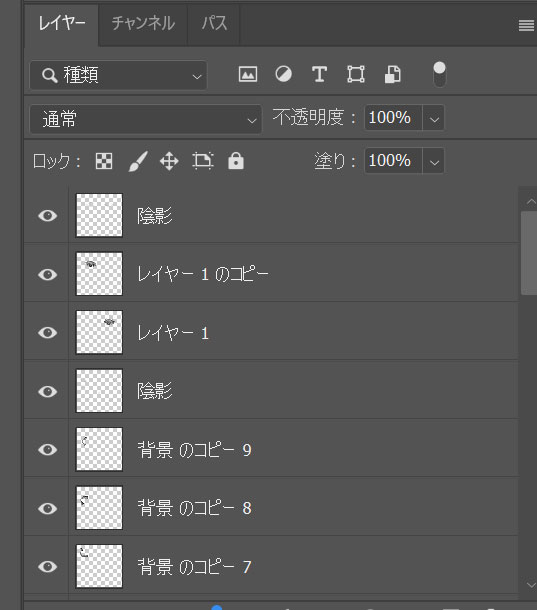The width and height of the screenshot is (537, 610).
Task: Switch to the パス tab
Action: [x=214, y=23]
